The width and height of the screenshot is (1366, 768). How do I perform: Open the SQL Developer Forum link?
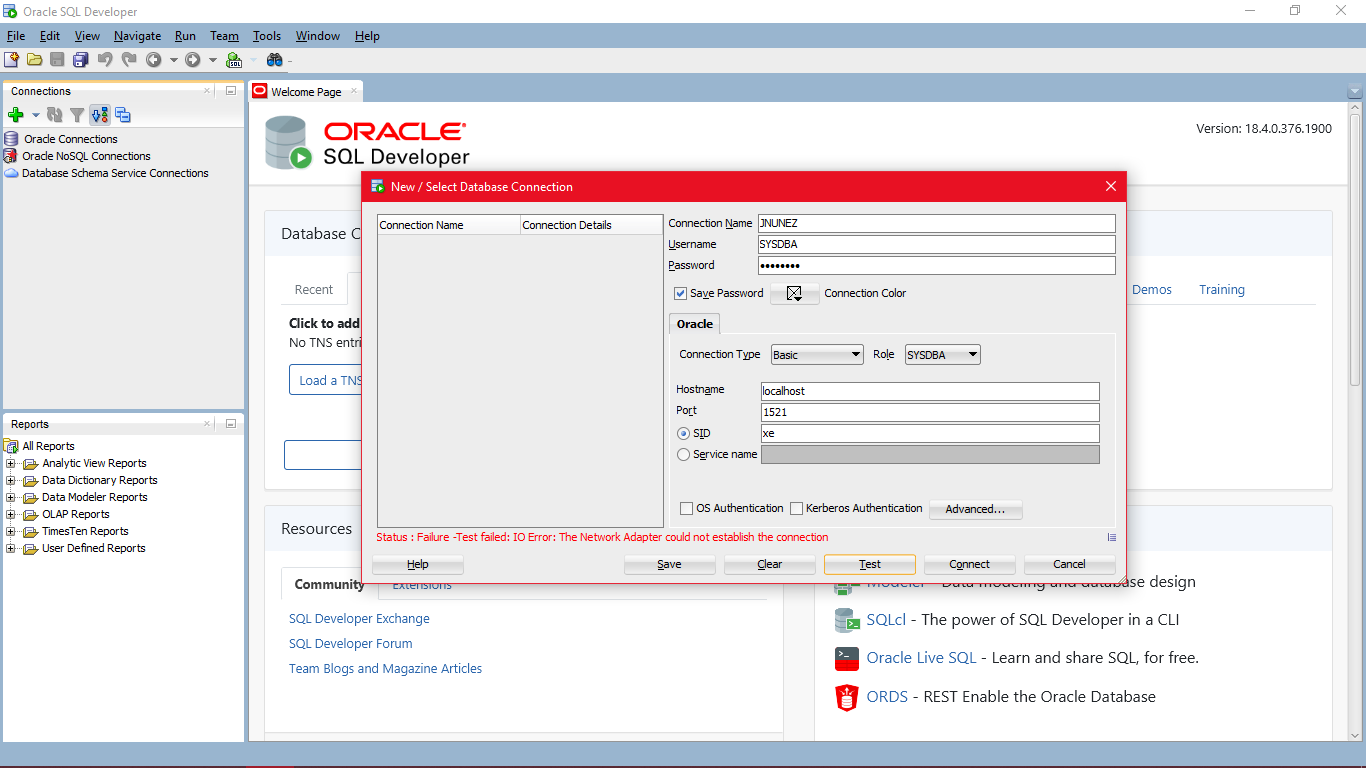[x=351, y=644]
